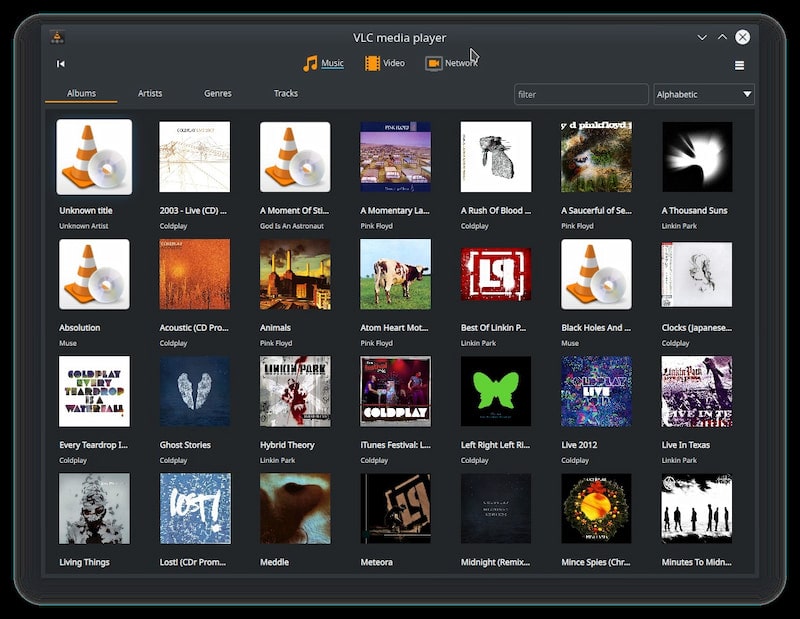
Task: Open the album Hybrid Theory by Linkin Park
Action: (295, 390)
